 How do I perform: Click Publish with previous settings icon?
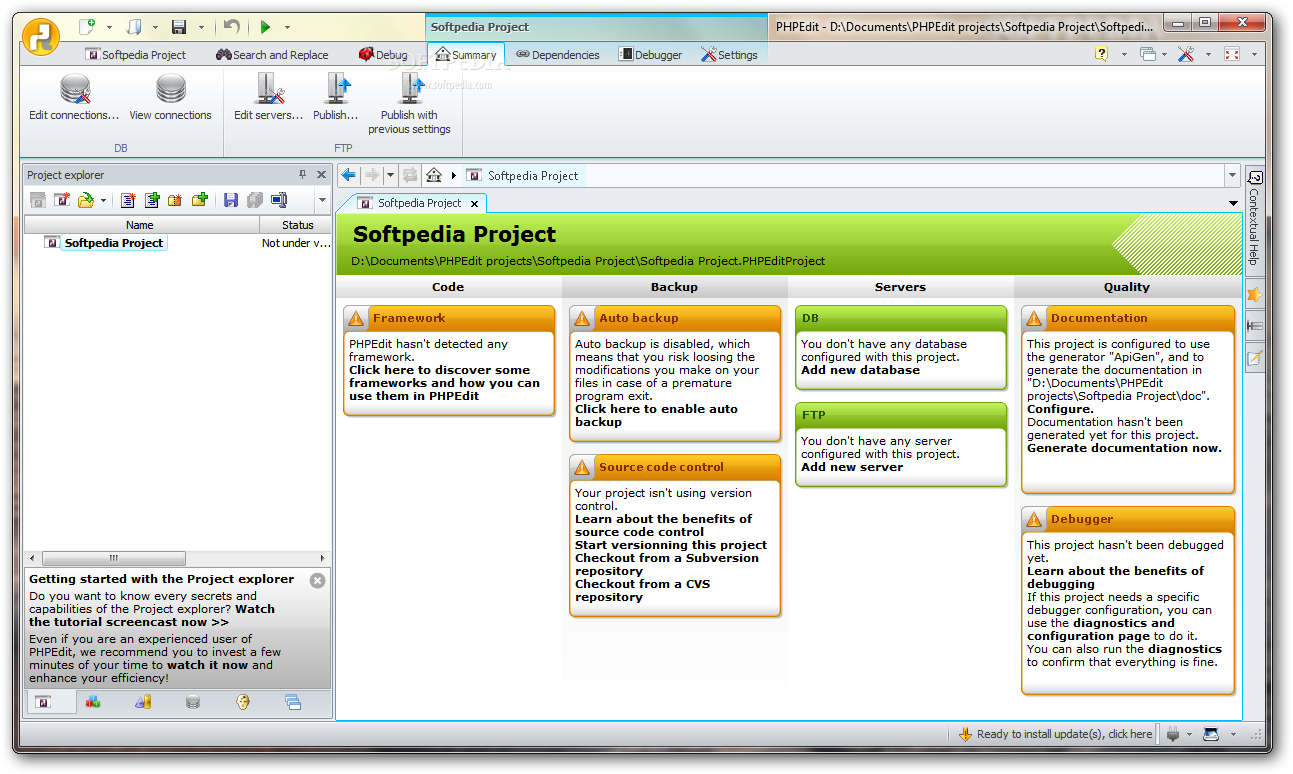click(x=410, y=90)
